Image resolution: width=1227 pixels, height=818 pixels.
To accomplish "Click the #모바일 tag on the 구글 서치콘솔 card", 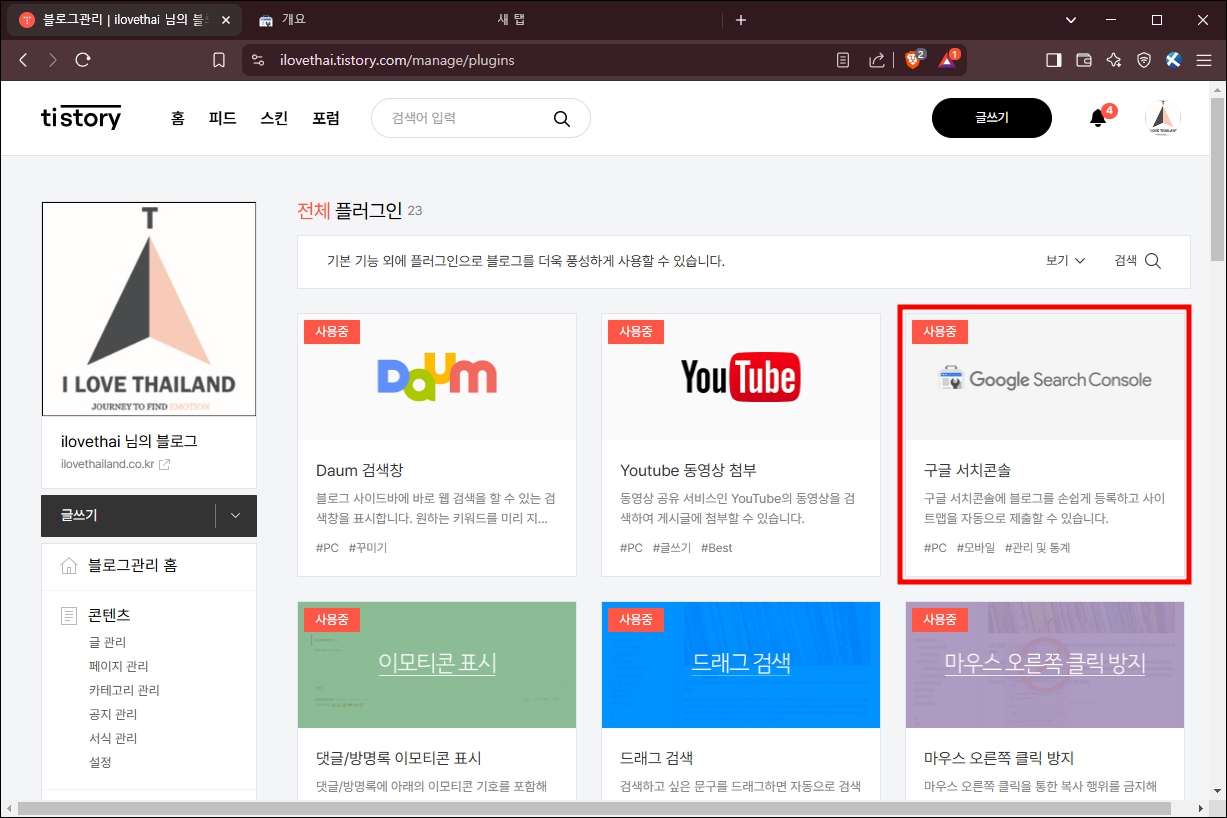I will click(976, 548).
